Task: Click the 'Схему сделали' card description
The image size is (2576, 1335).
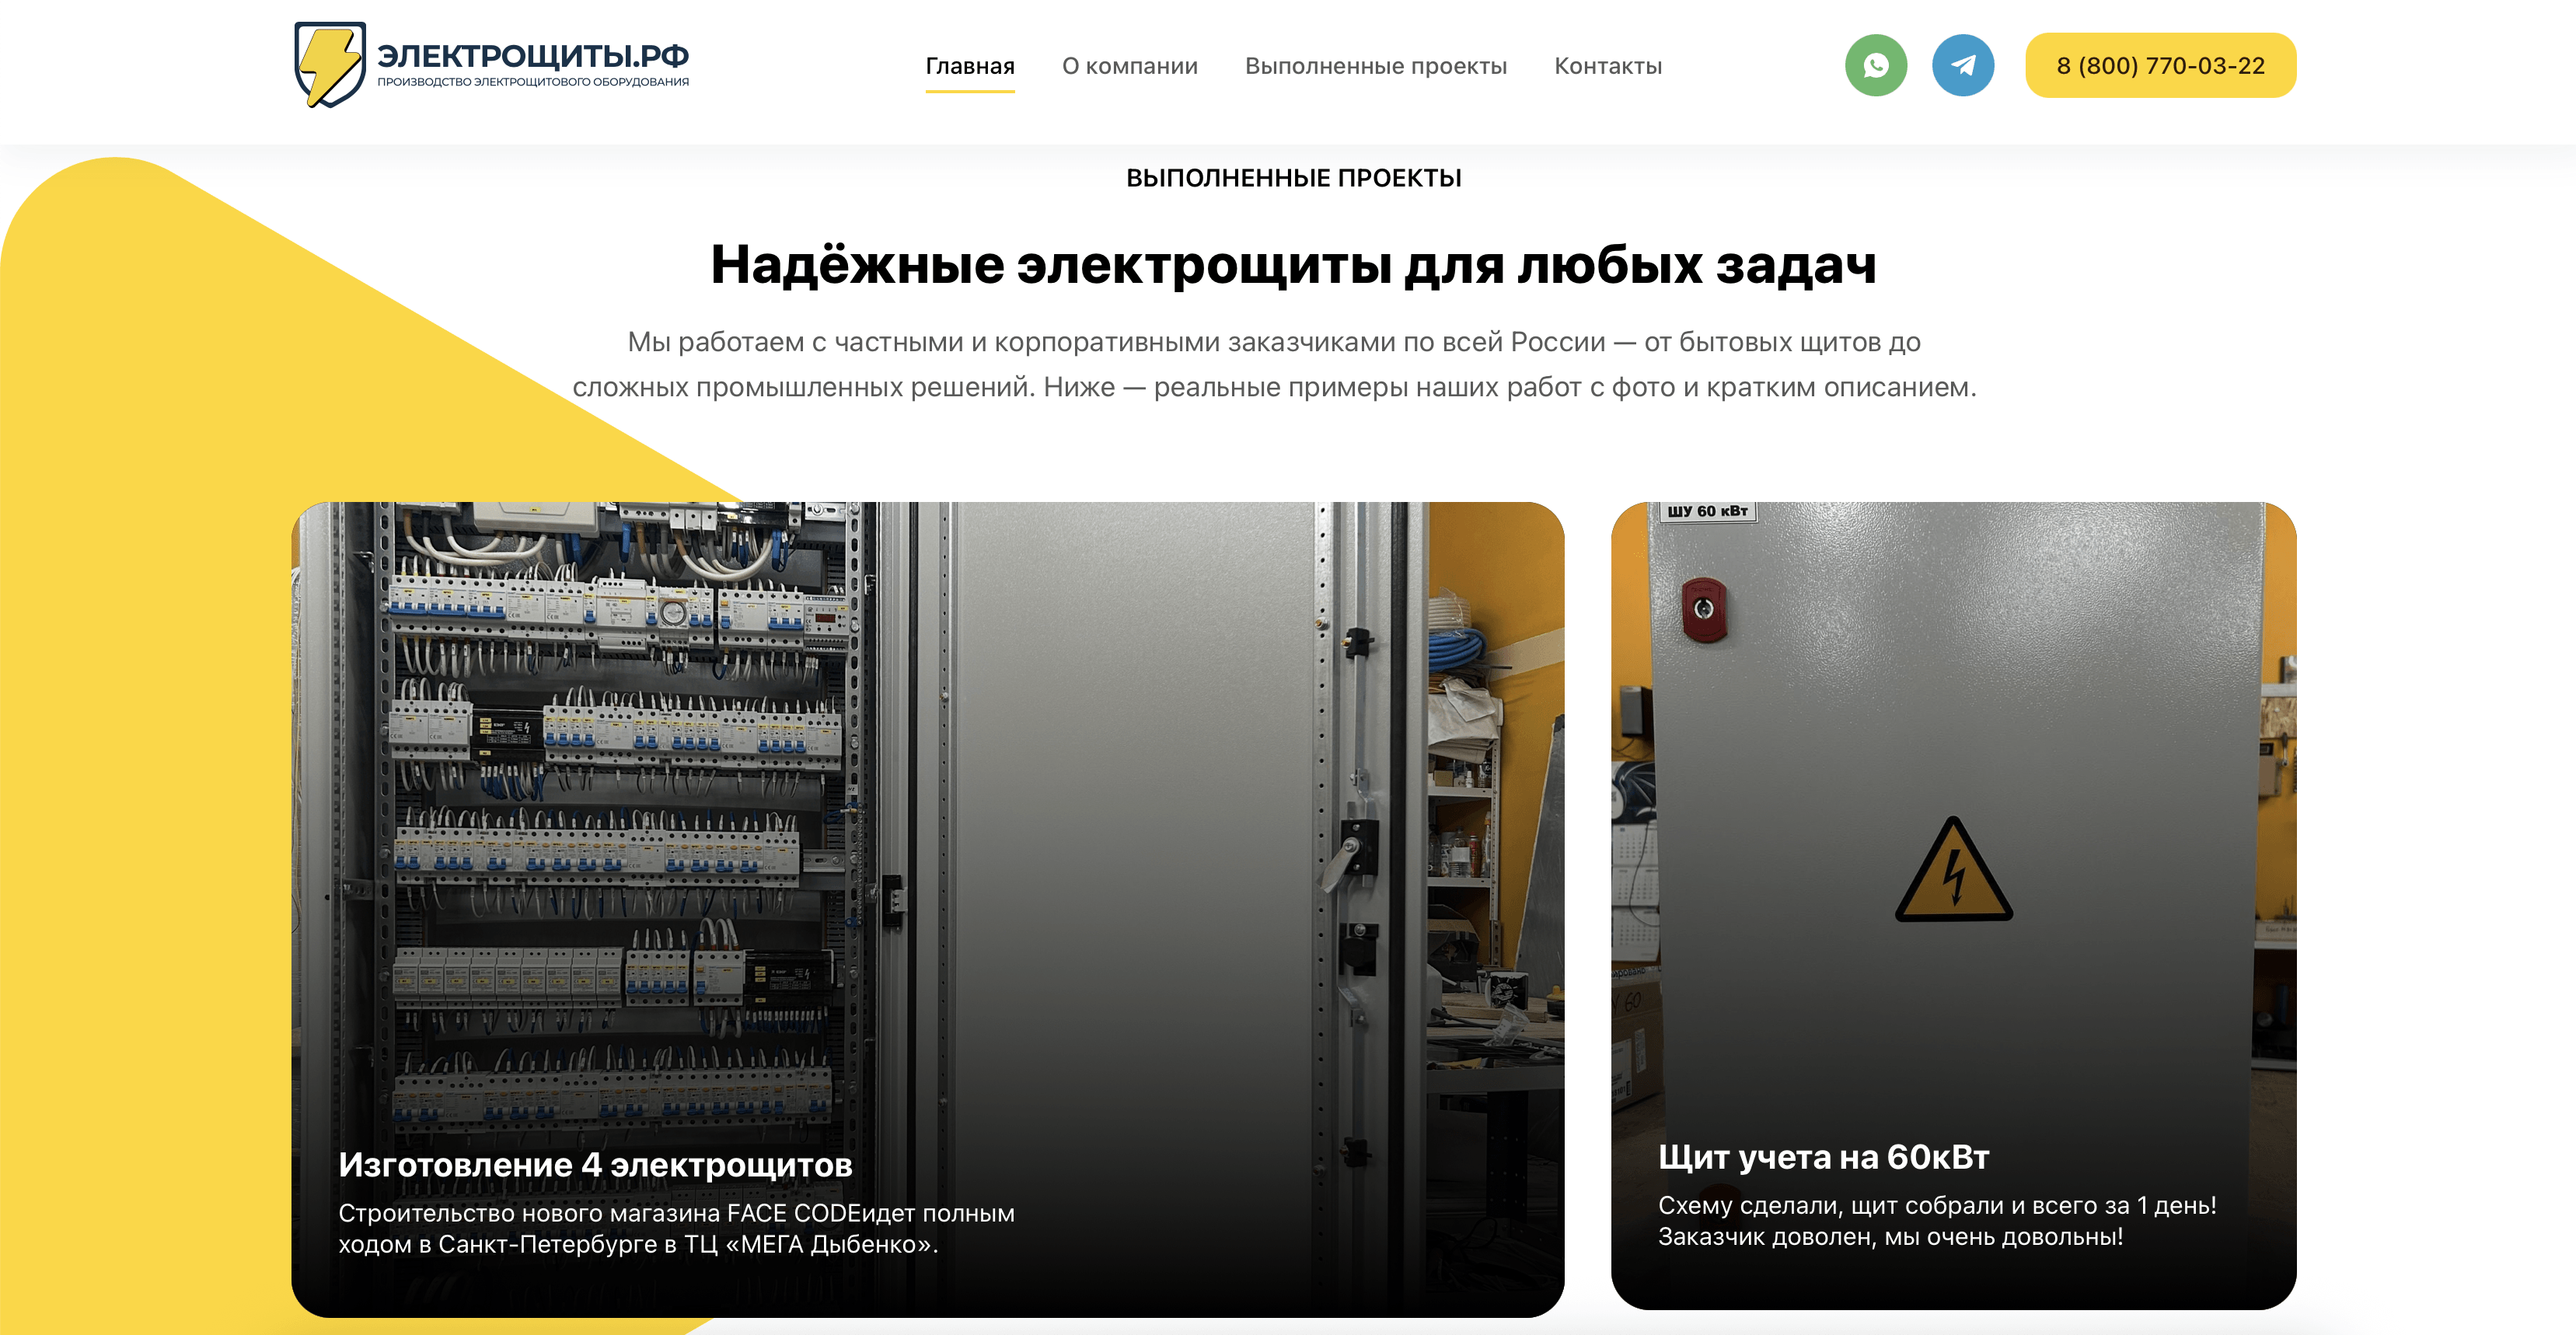Action: tap(1936, 1221)
